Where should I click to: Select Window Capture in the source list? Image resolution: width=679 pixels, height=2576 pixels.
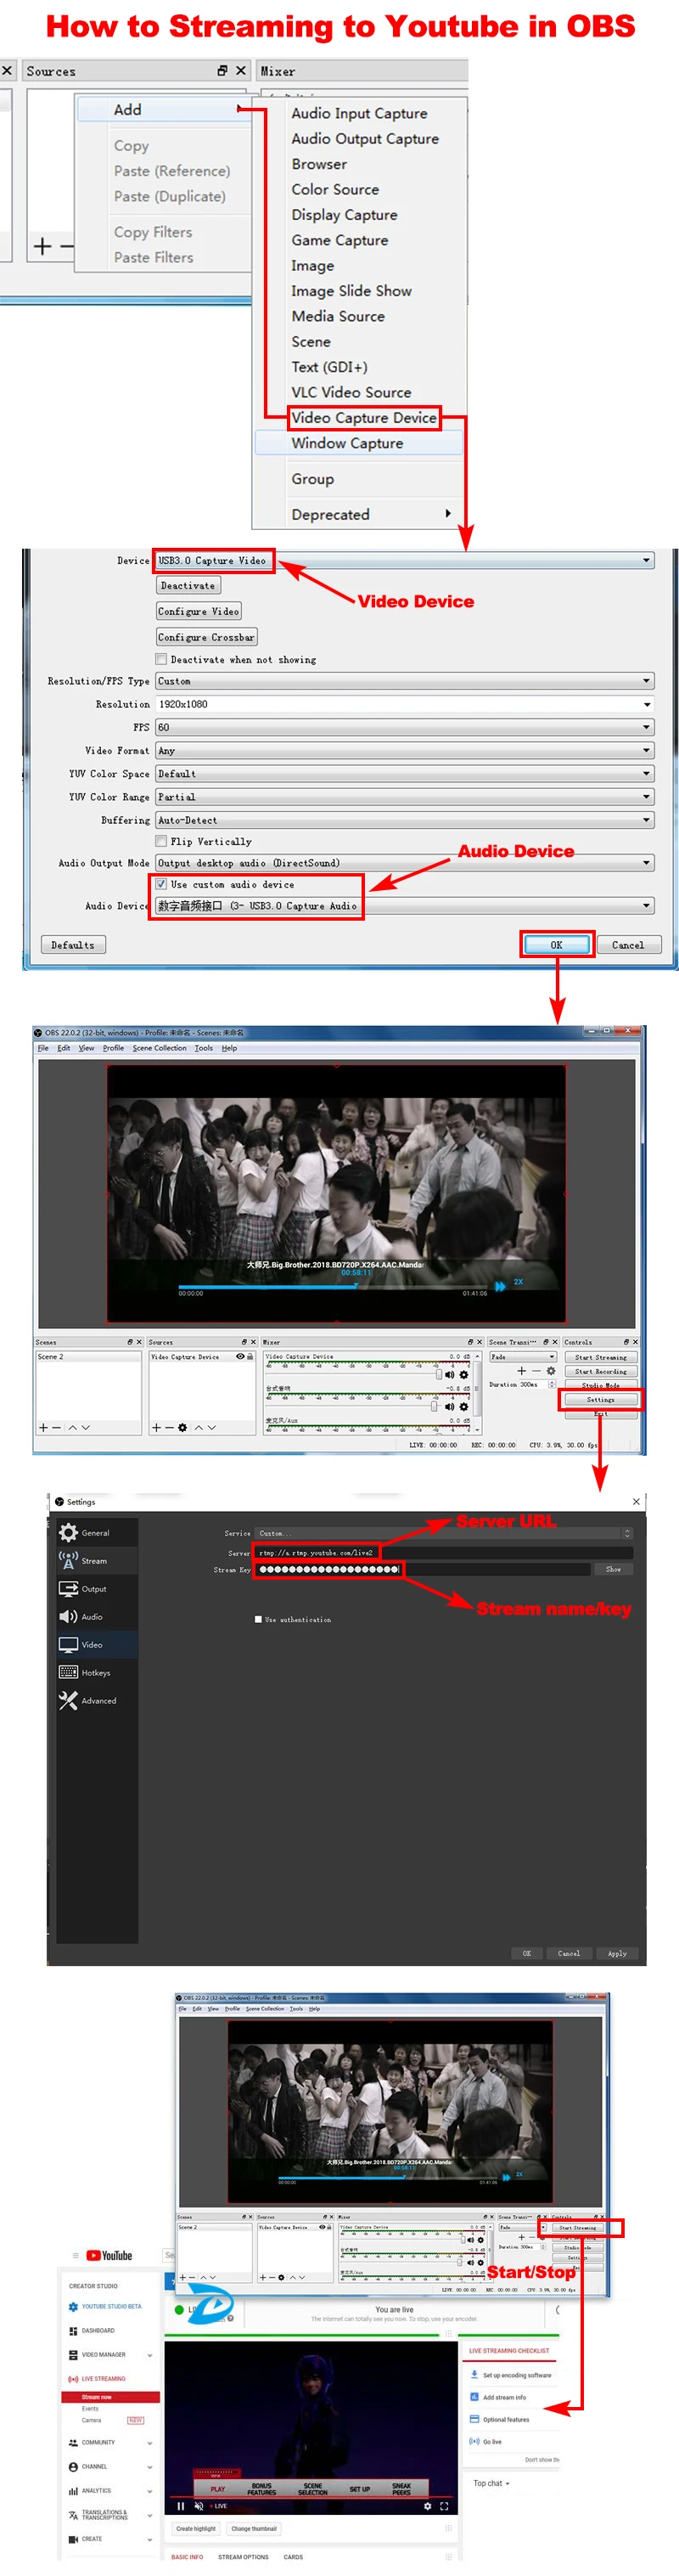point(347,443)
